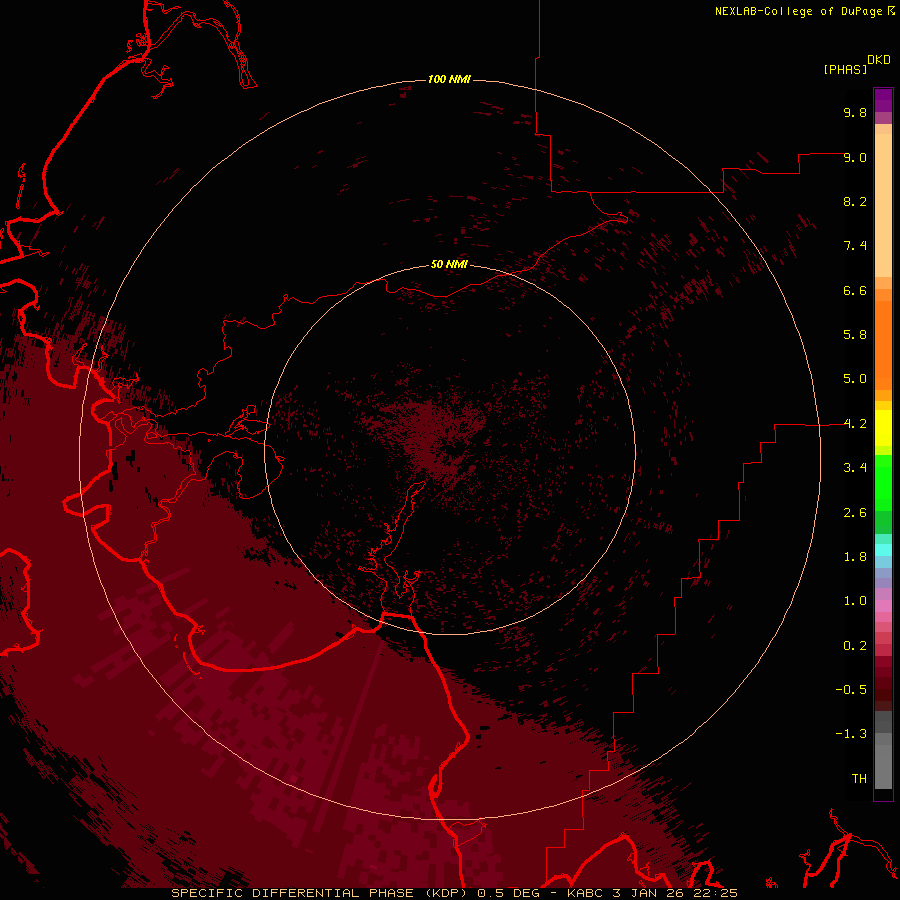Select the 5.0 scale value

[855, 379]
